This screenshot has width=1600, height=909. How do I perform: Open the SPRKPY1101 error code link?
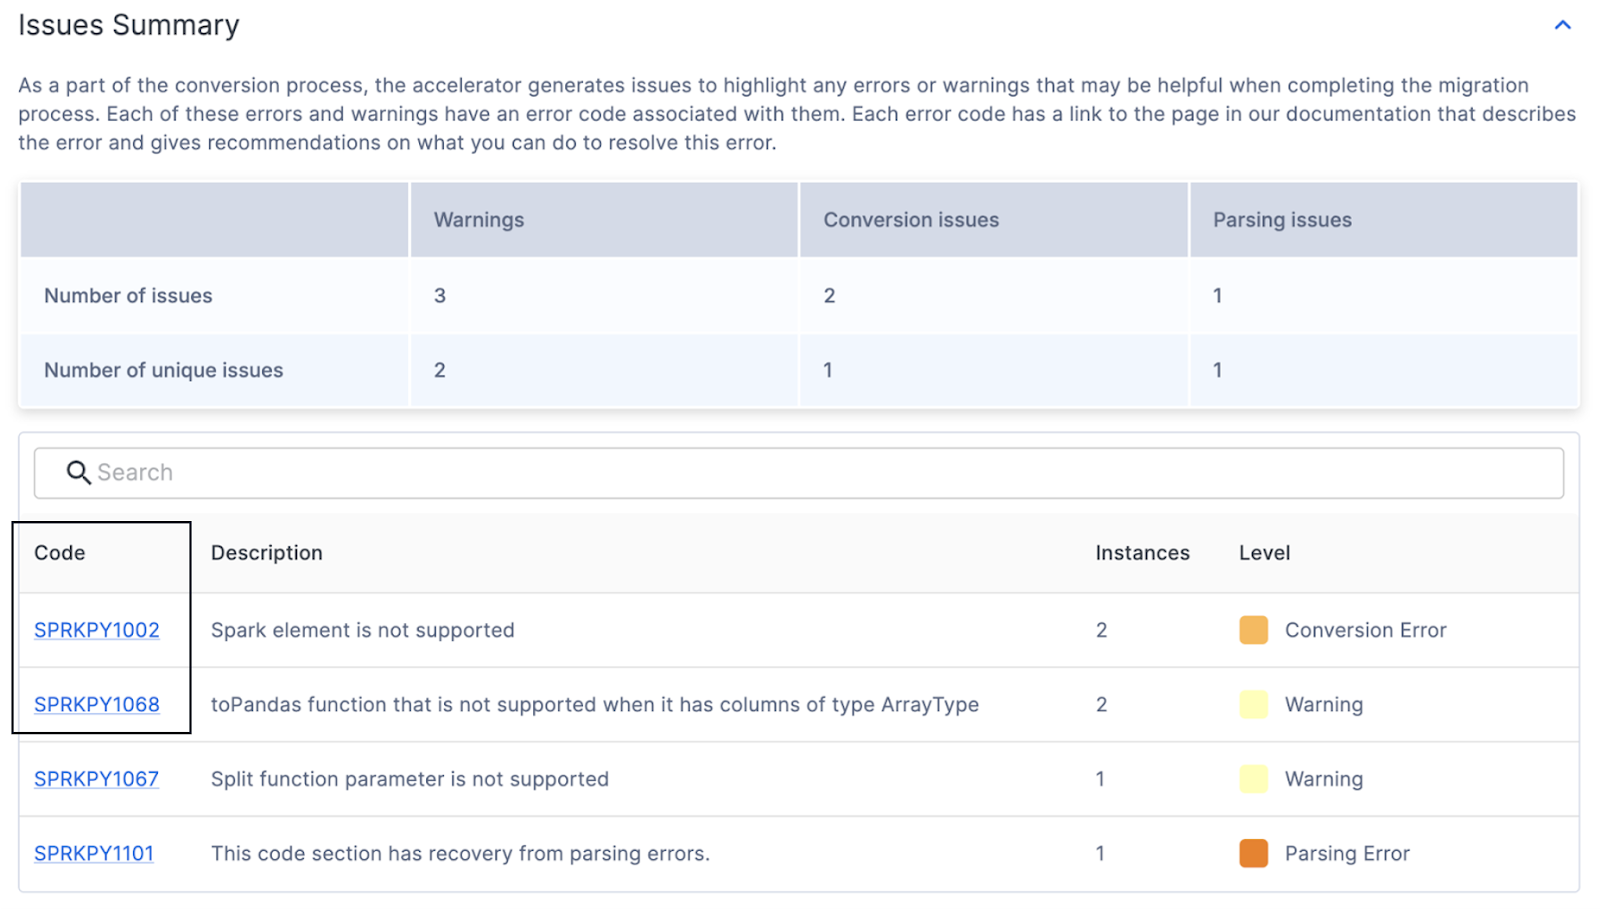[x=94, y=853]
